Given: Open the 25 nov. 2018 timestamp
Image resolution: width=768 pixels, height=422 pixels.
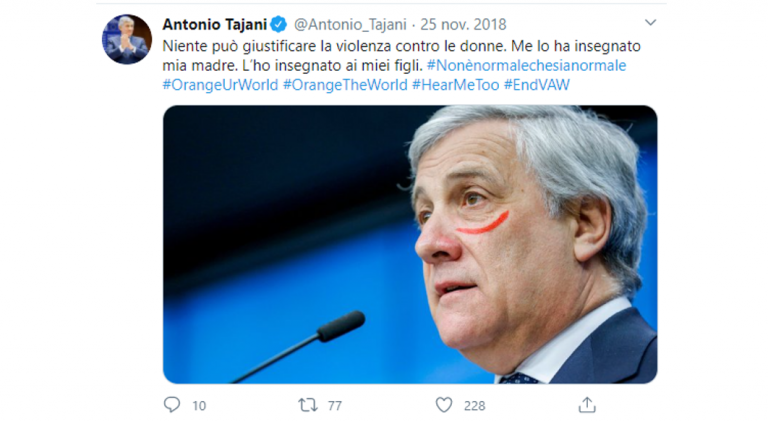Looking at the screenshot, I should 463,24.
